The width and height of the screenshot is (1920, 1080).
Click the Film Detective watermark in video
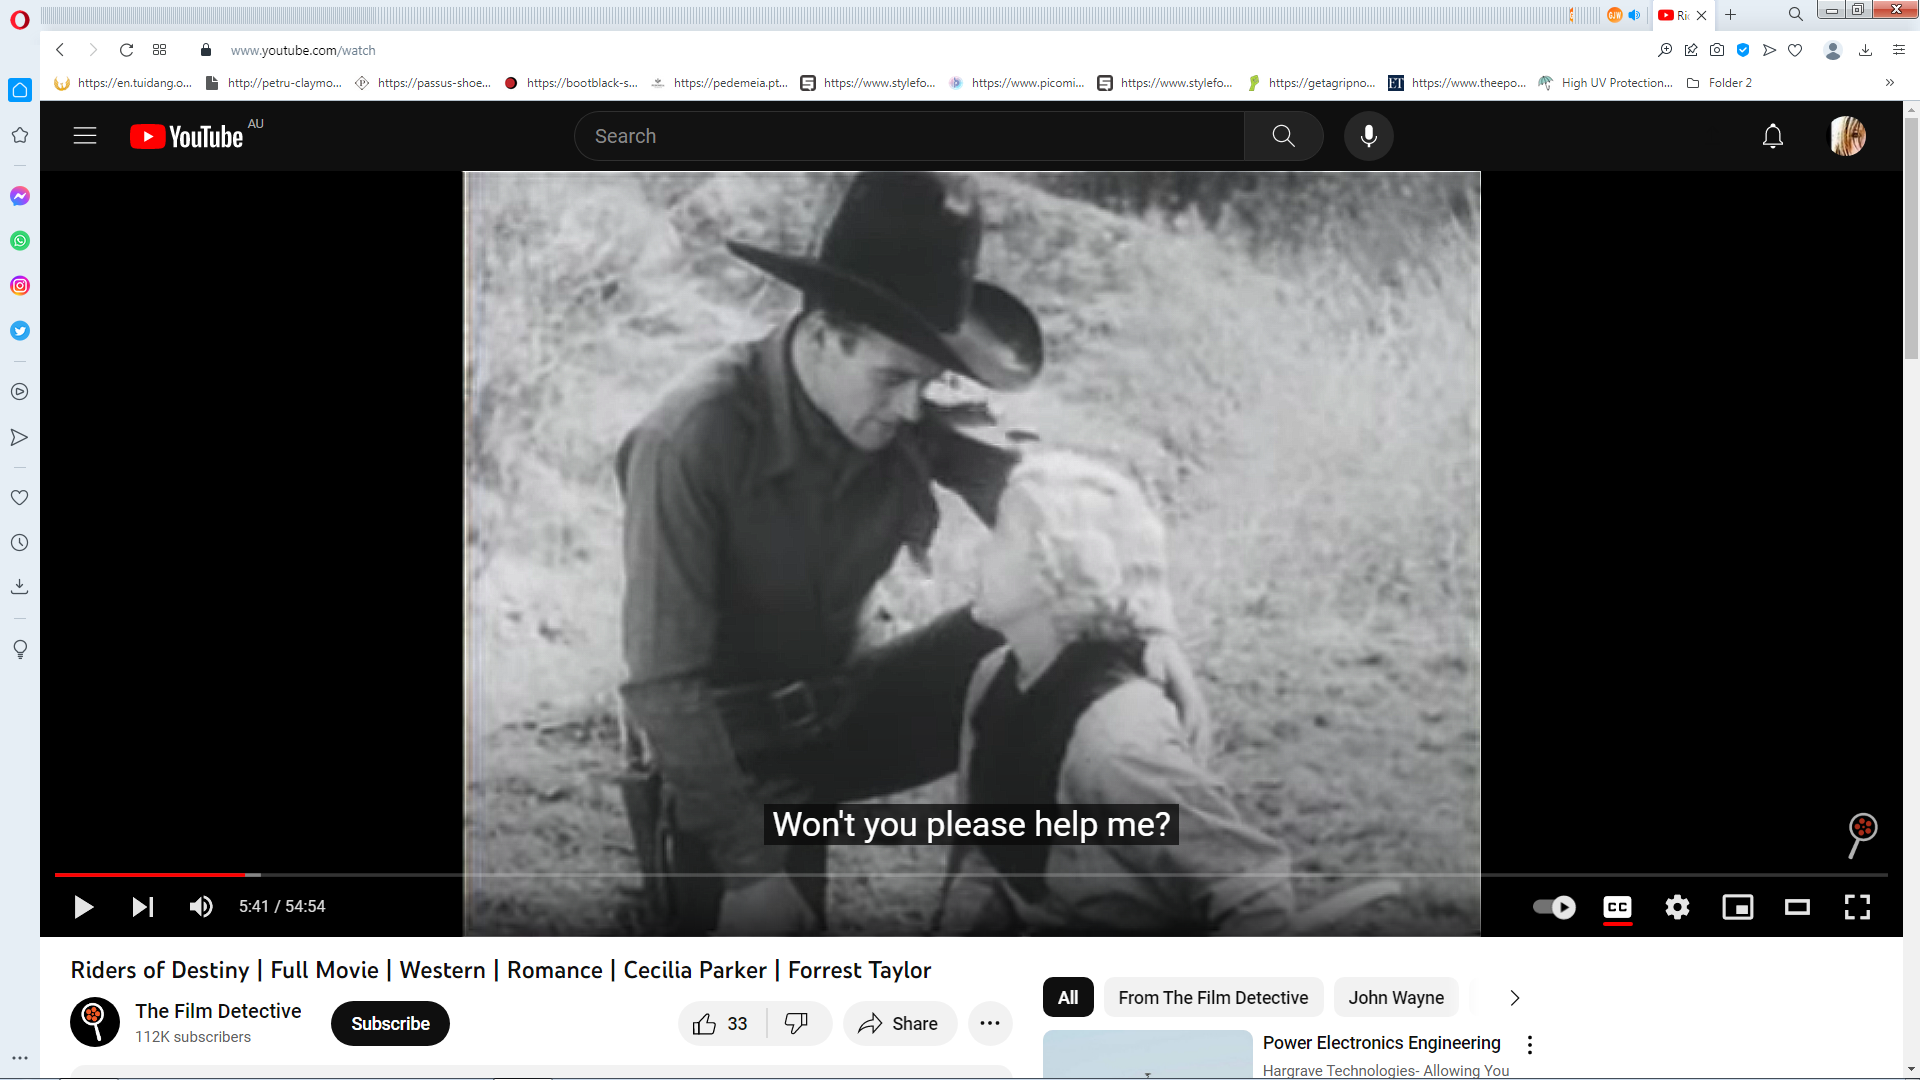pyautogui.click(x=1861, y=835)
